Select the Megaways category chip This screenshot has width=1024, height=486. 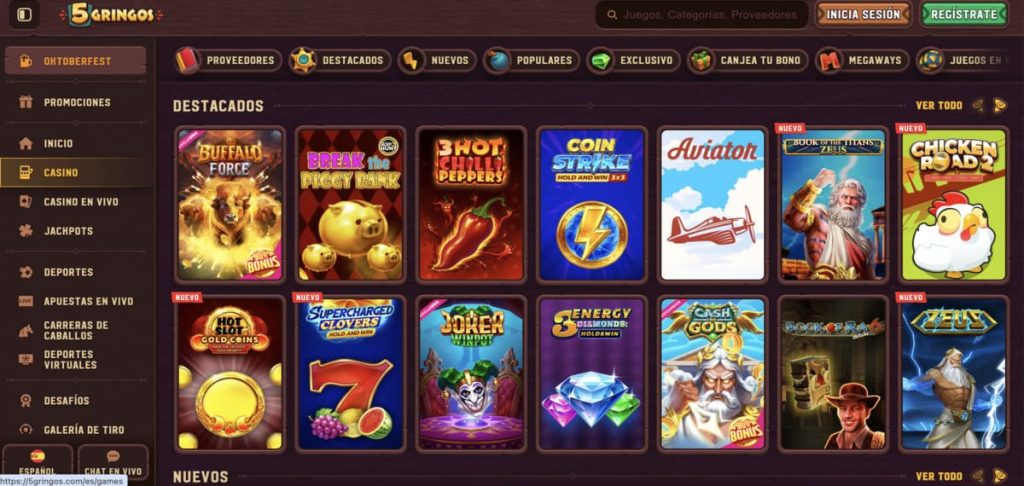pyautogui.click(x=863, y=60)
